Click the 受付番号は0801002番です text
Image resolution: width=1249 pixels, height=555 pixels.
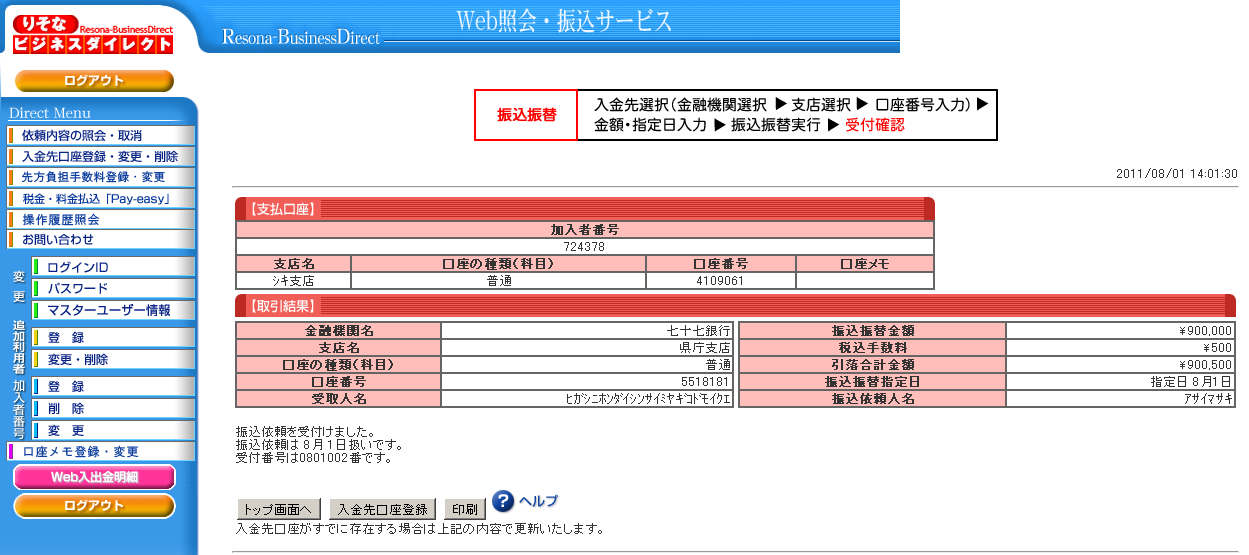(313, 458)
